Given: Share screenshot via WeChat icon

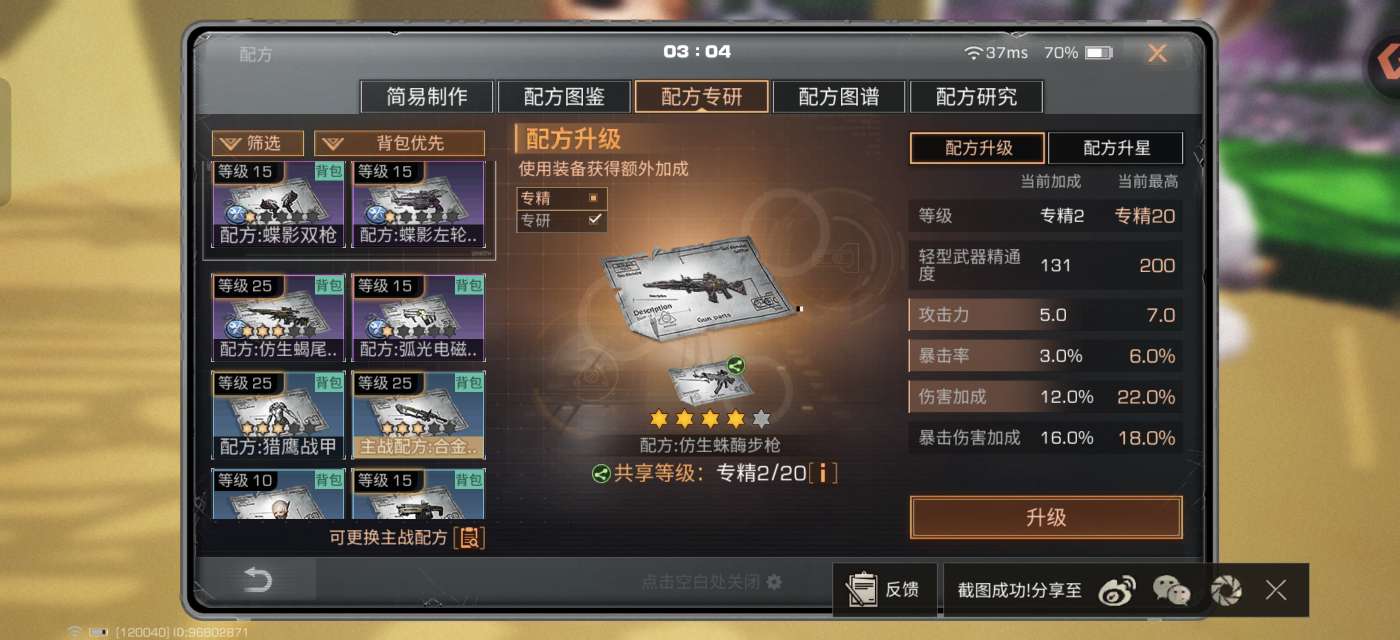Looking at the screenshot, I should (x=1171, y=590).
